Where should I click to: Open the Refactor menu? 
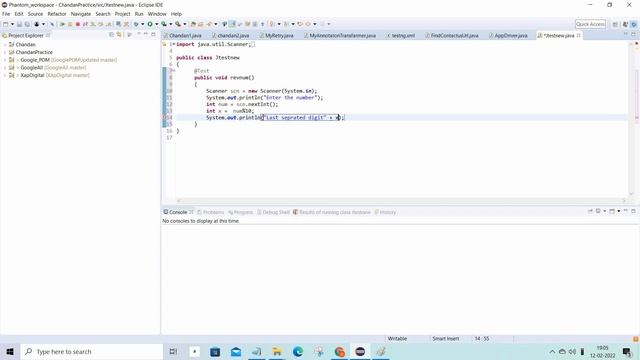pos(57,14)
